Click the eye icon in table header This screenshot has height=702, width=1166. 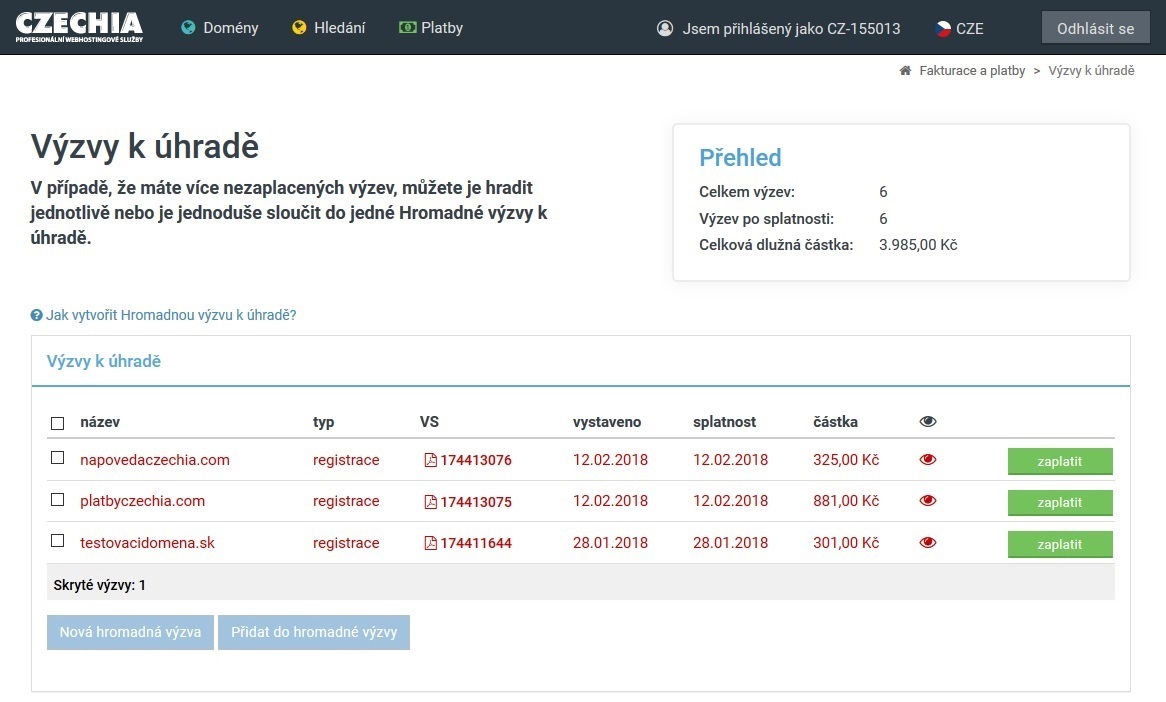point(928,422)
